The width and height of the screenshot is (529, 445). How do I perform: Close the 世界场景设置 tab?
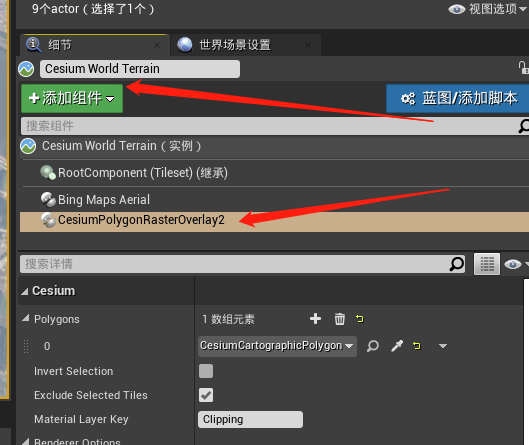[x=308, y=45]
